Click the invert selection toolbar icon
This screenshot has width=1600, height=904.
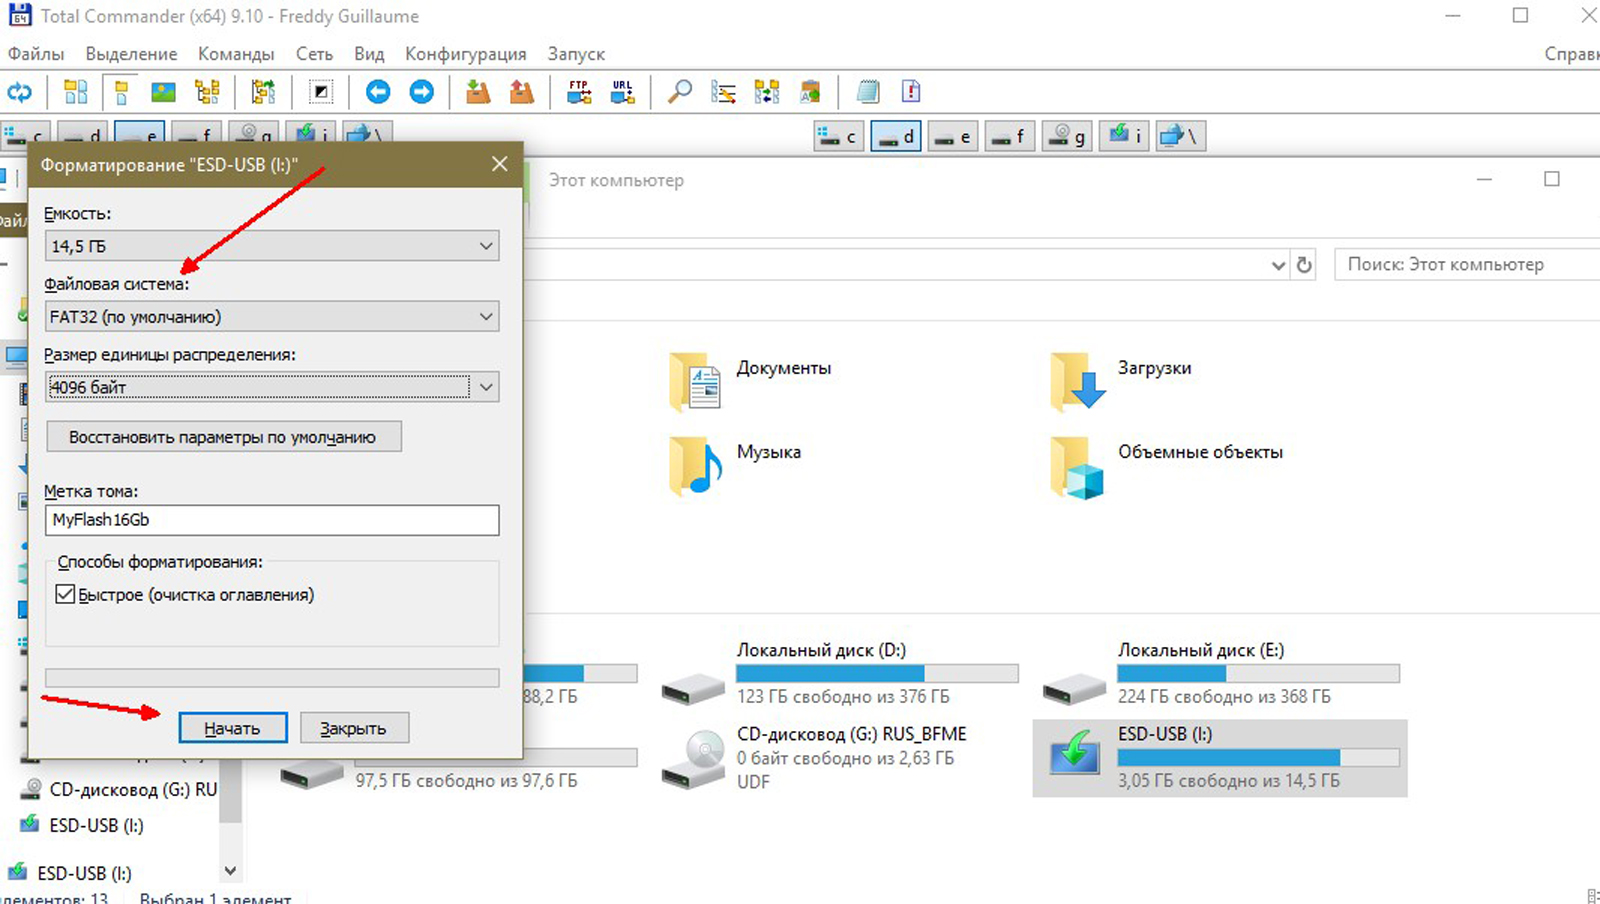320,93
